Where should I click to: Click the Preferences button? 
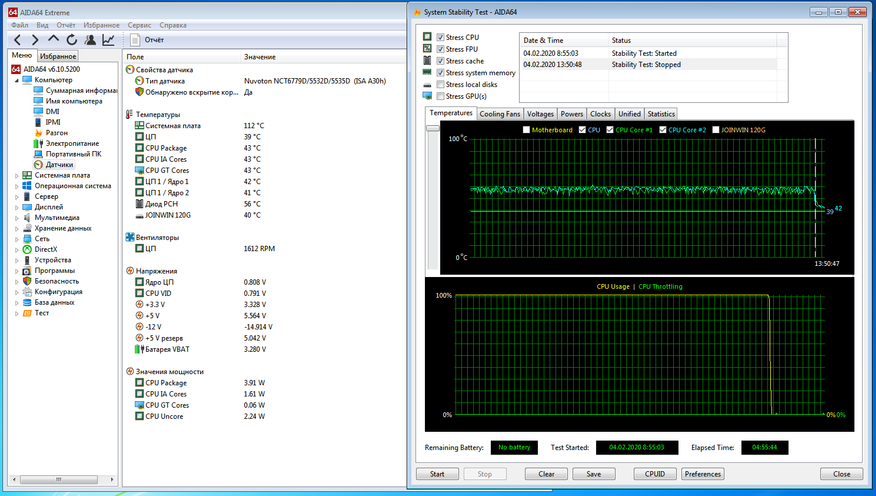coord(703,474)
